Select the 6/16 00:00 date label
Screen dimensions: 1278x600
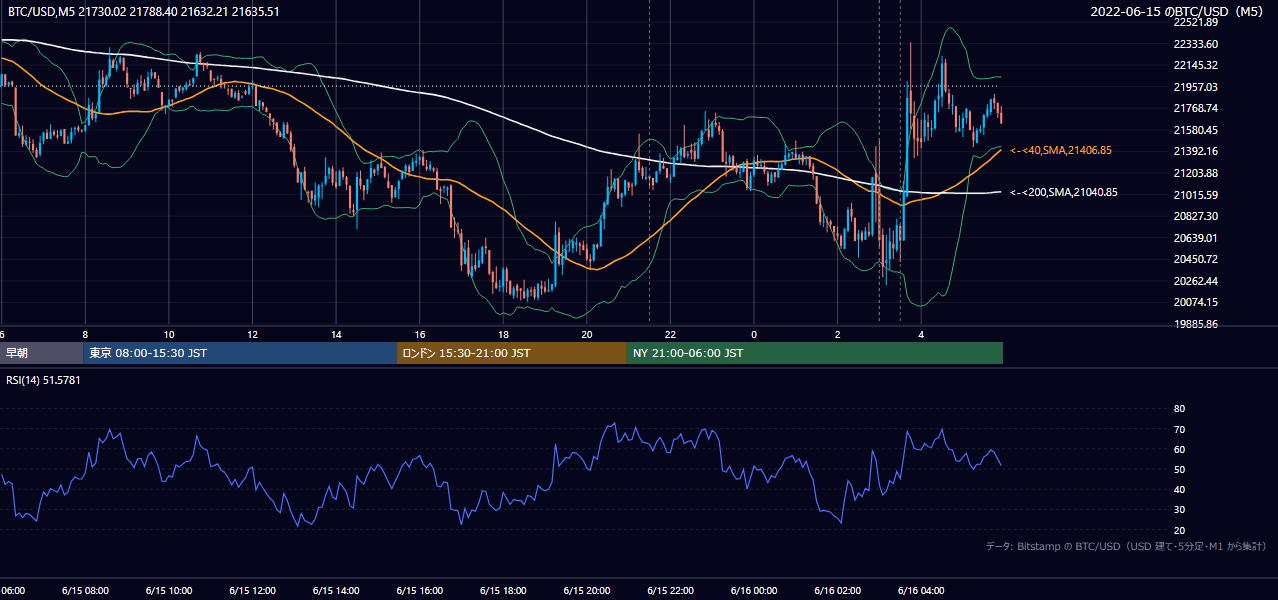(x=754, y=590)
